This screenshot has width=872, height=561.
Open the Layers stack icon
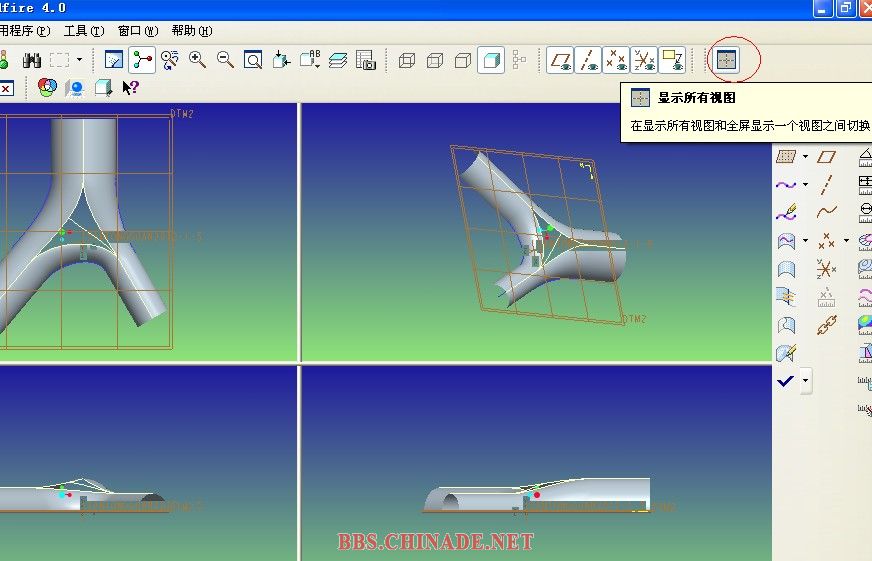(x=338, y=60)
